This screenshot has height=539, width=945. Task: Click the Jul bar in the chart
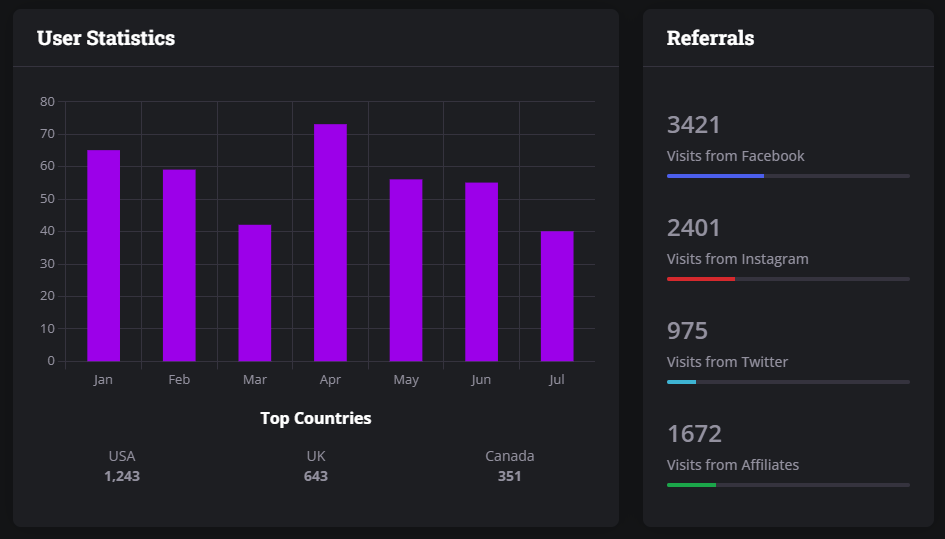[x=557, y=296]
